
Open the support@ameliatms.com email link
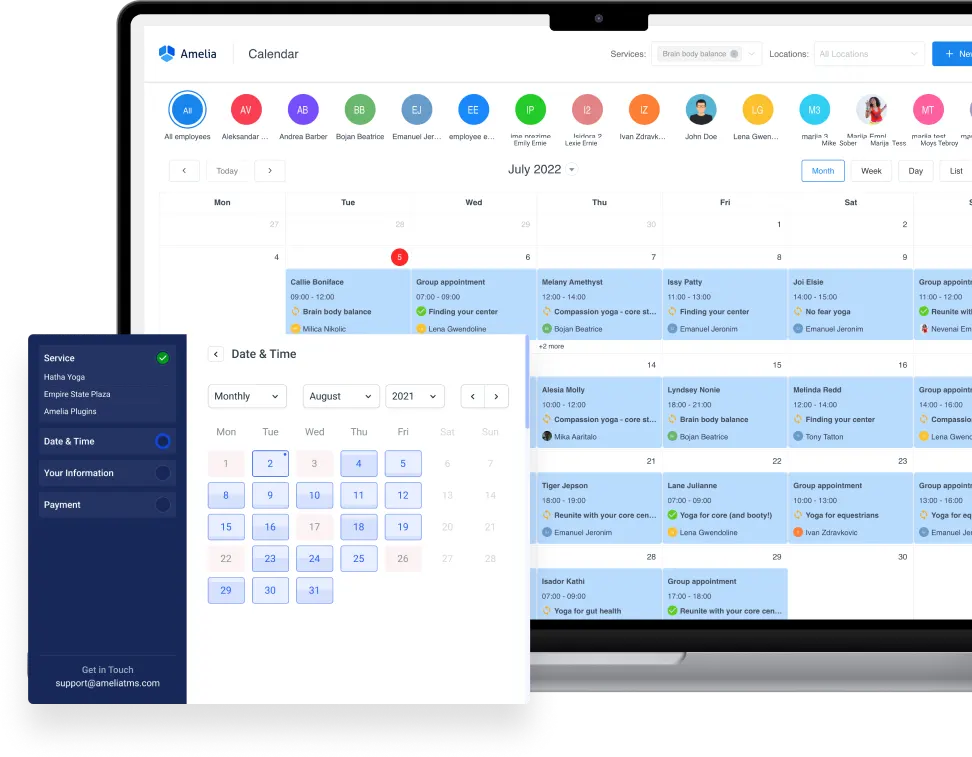107,683
